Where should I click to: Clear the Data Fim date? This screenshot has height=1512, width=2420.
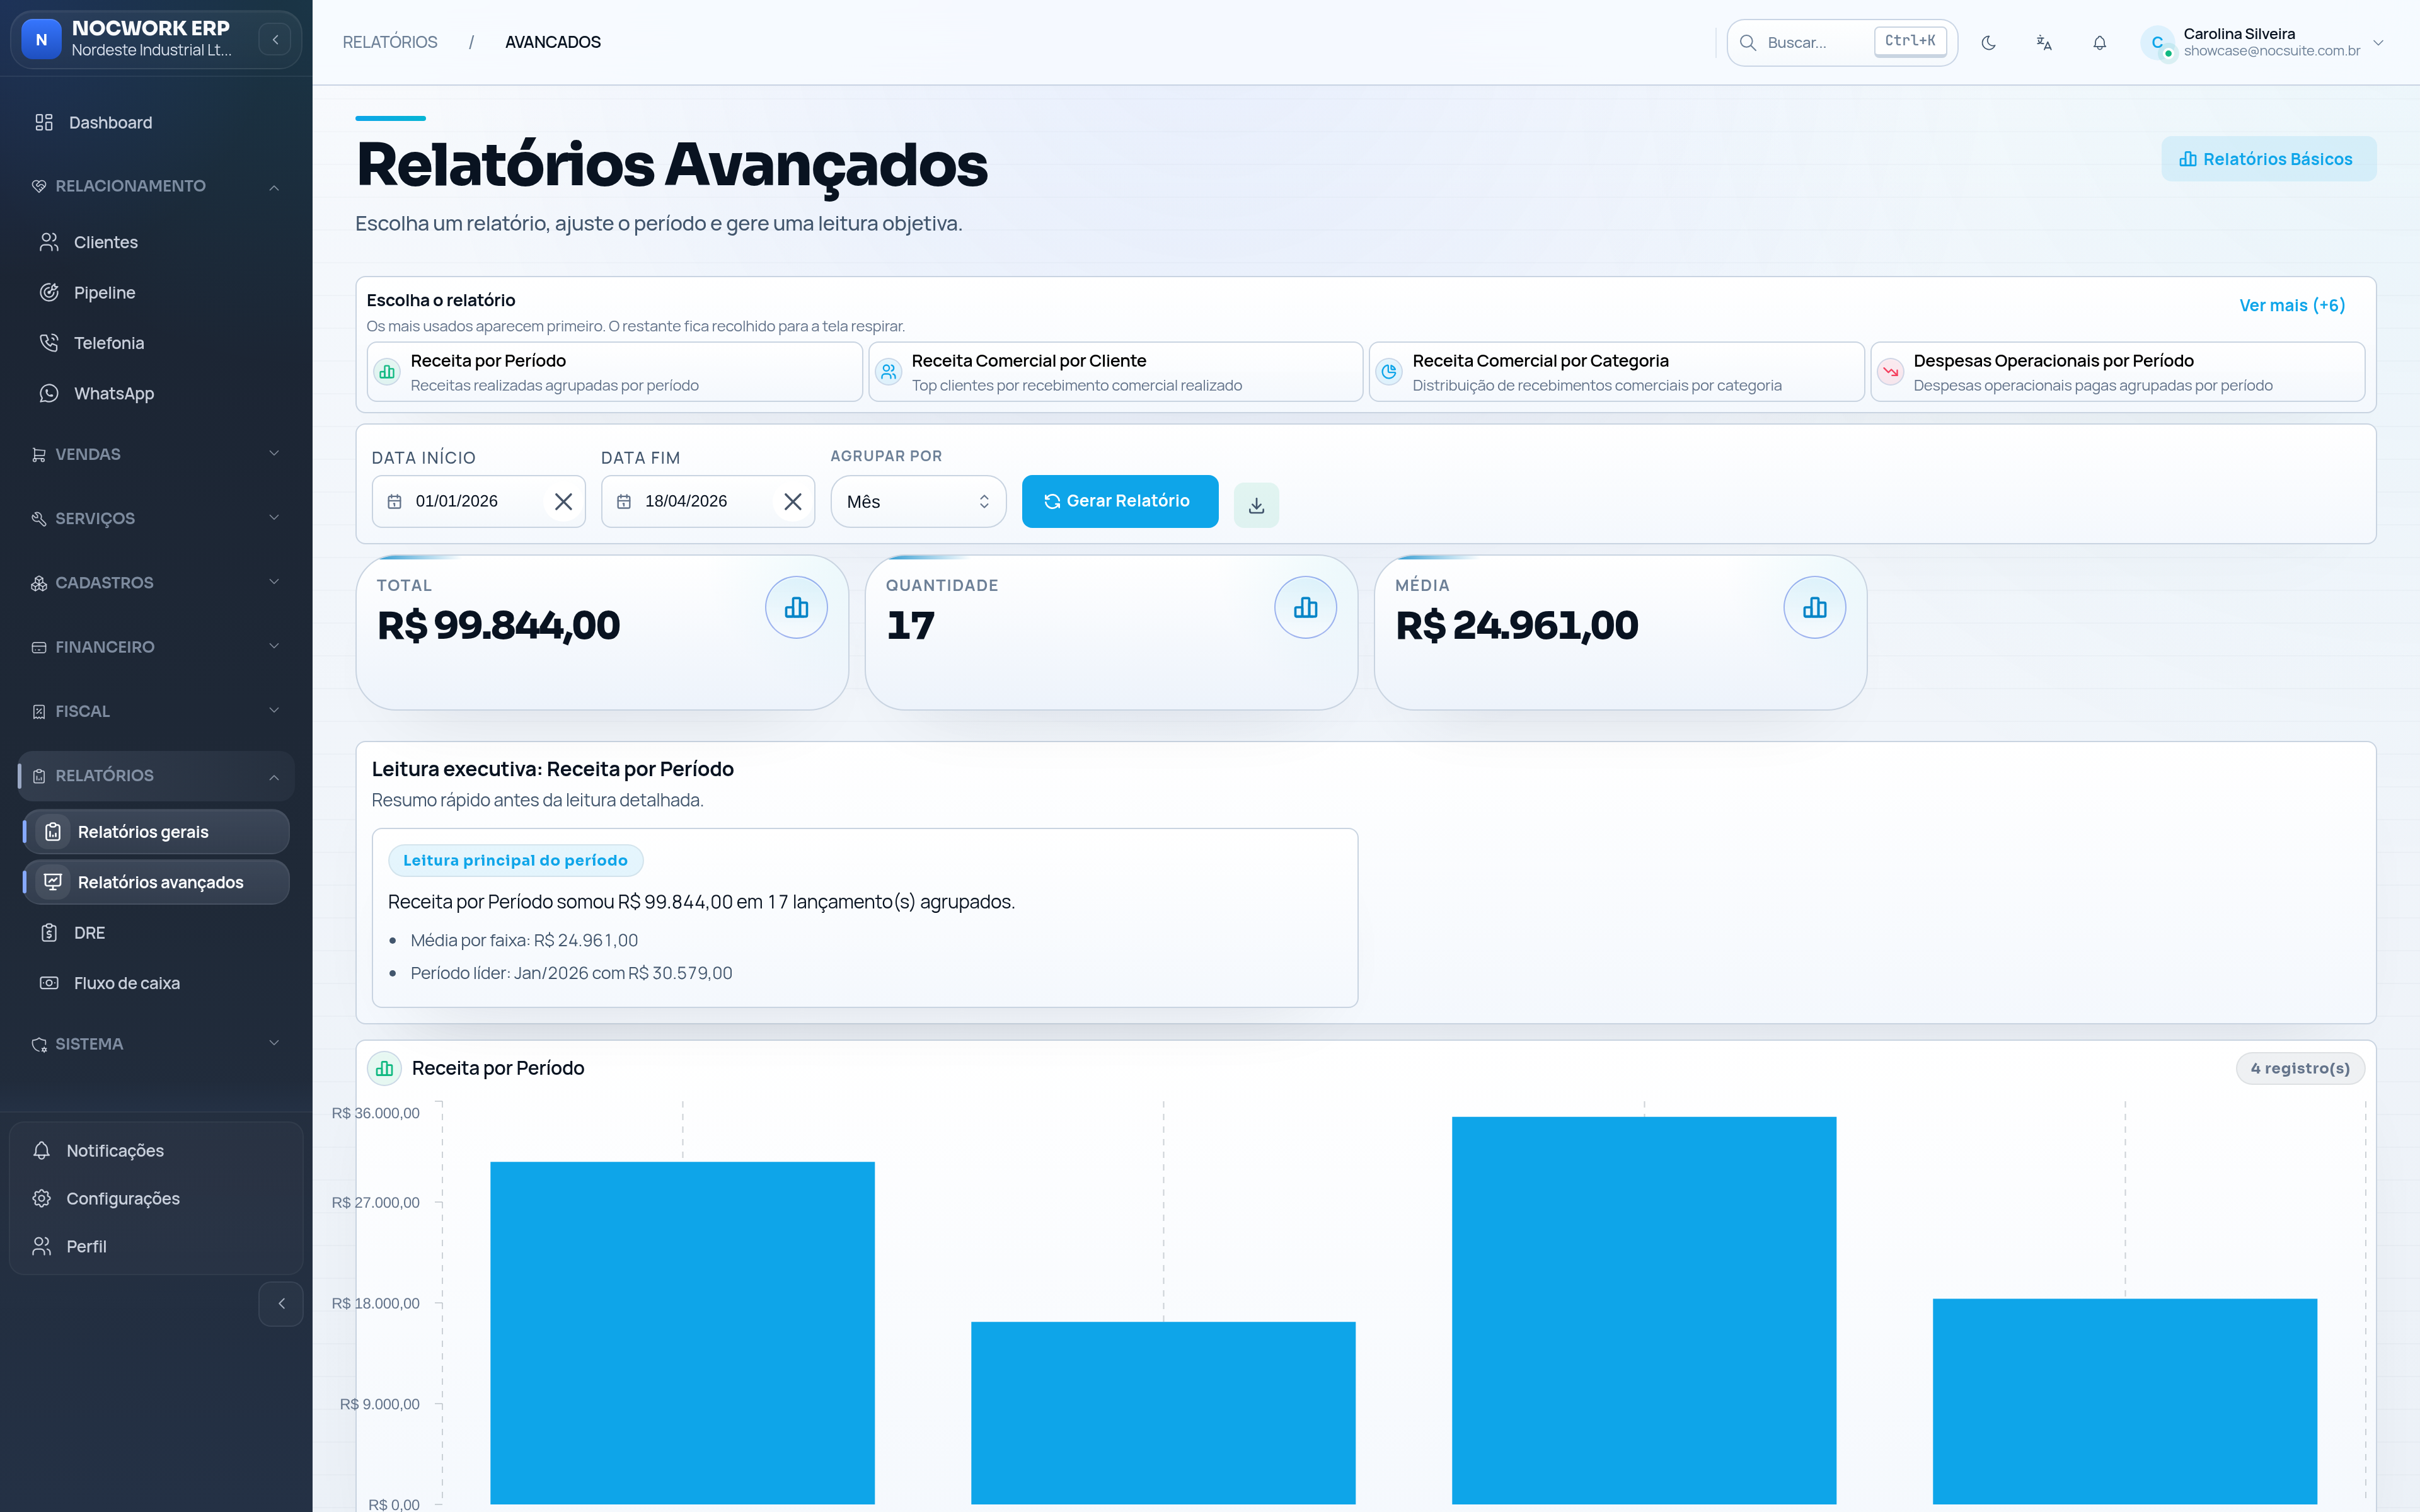[793, 502]
